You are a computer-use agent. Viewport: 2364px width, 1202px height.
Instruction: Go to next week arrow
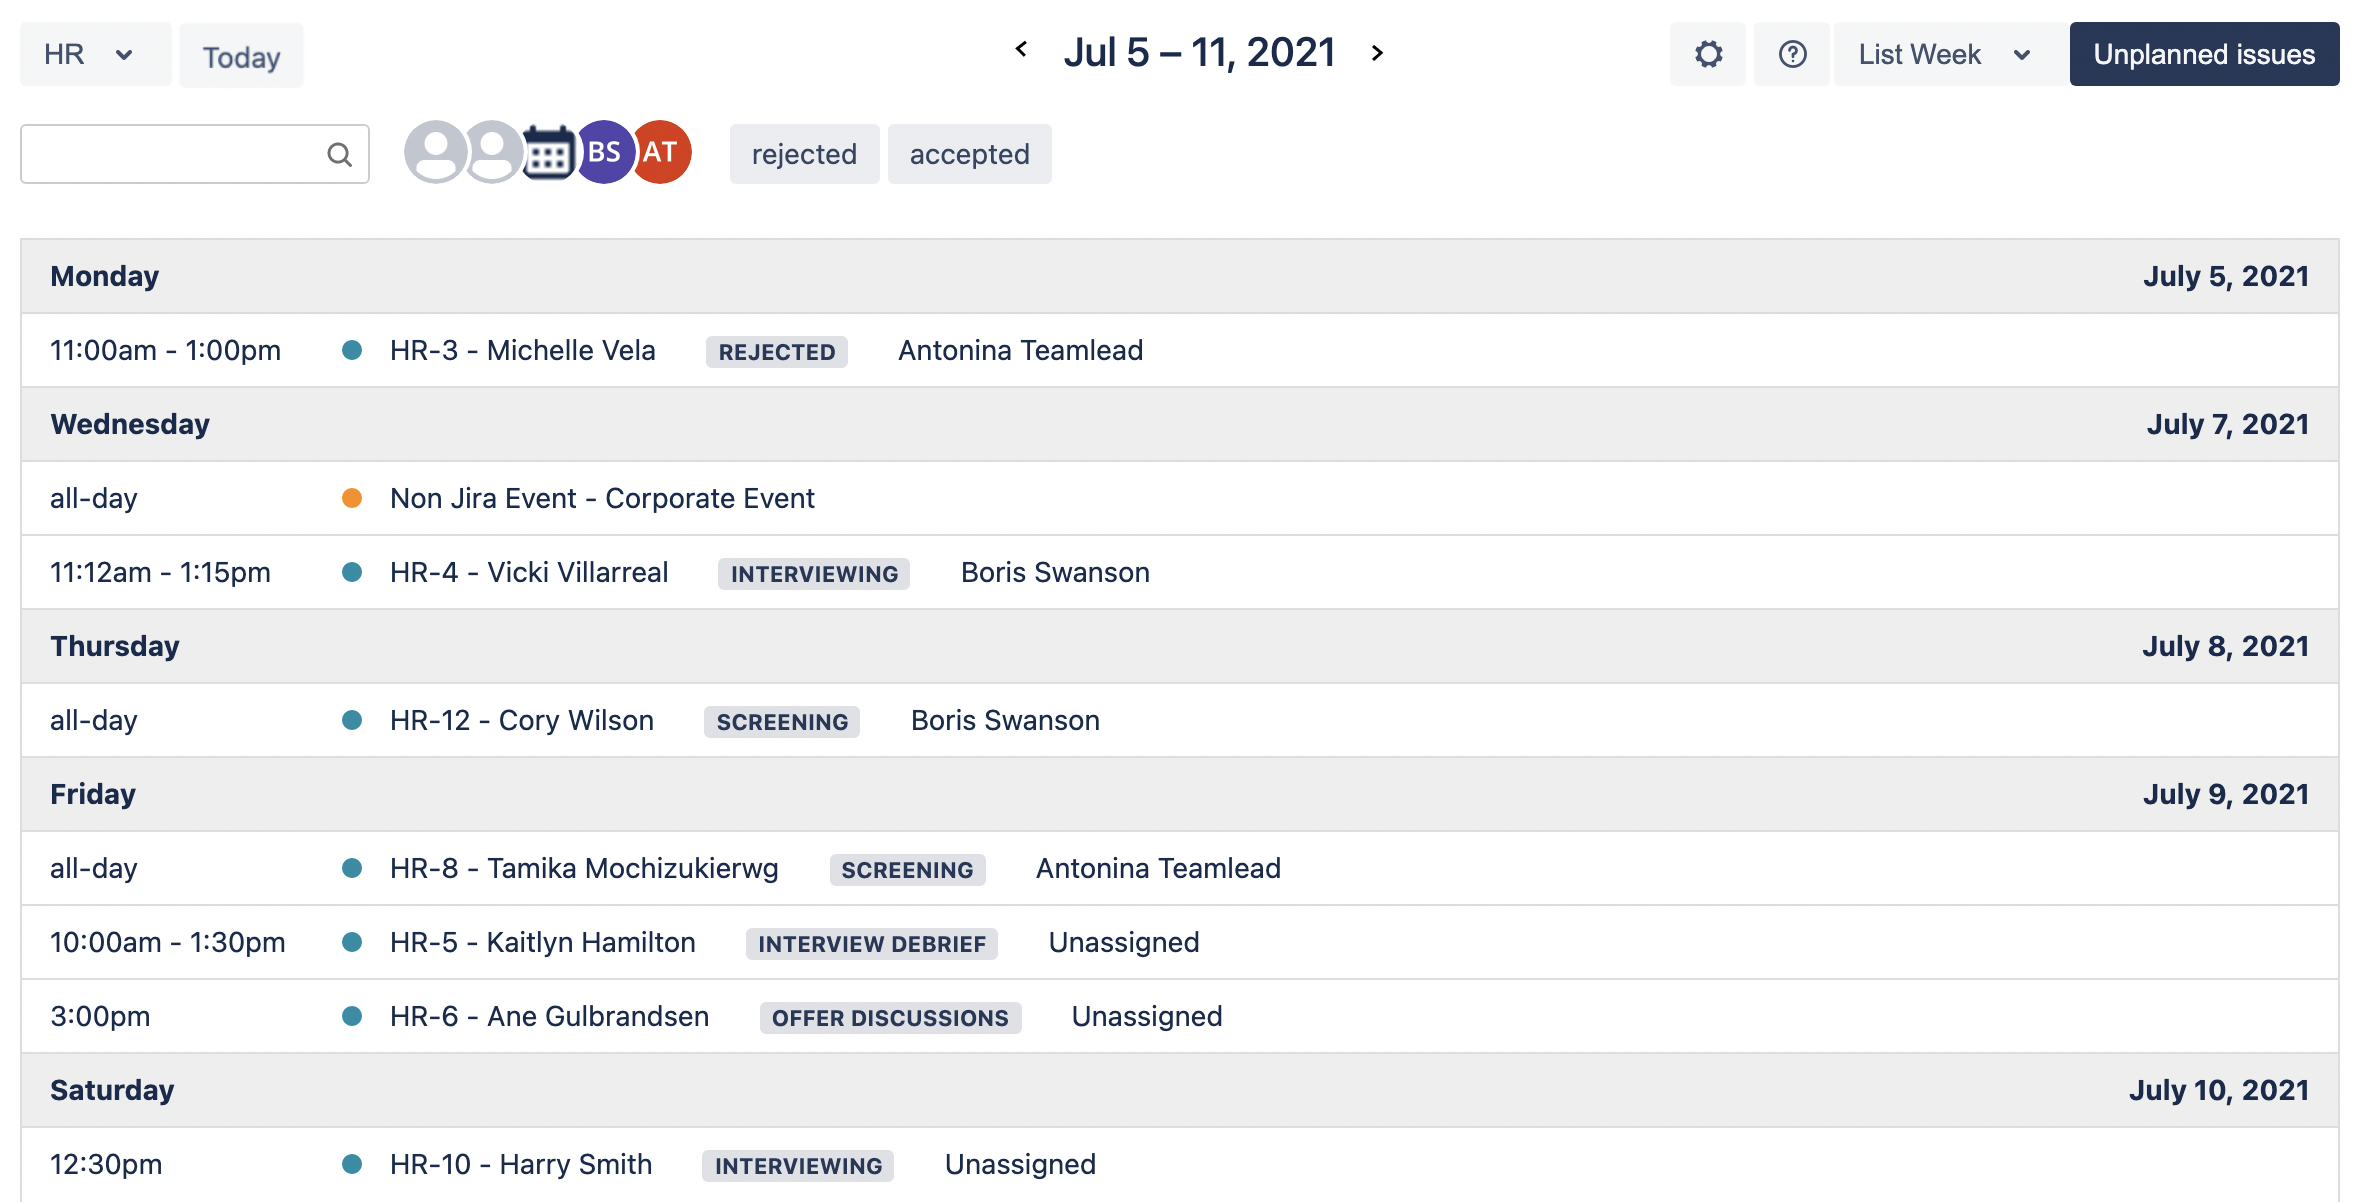1377,53
